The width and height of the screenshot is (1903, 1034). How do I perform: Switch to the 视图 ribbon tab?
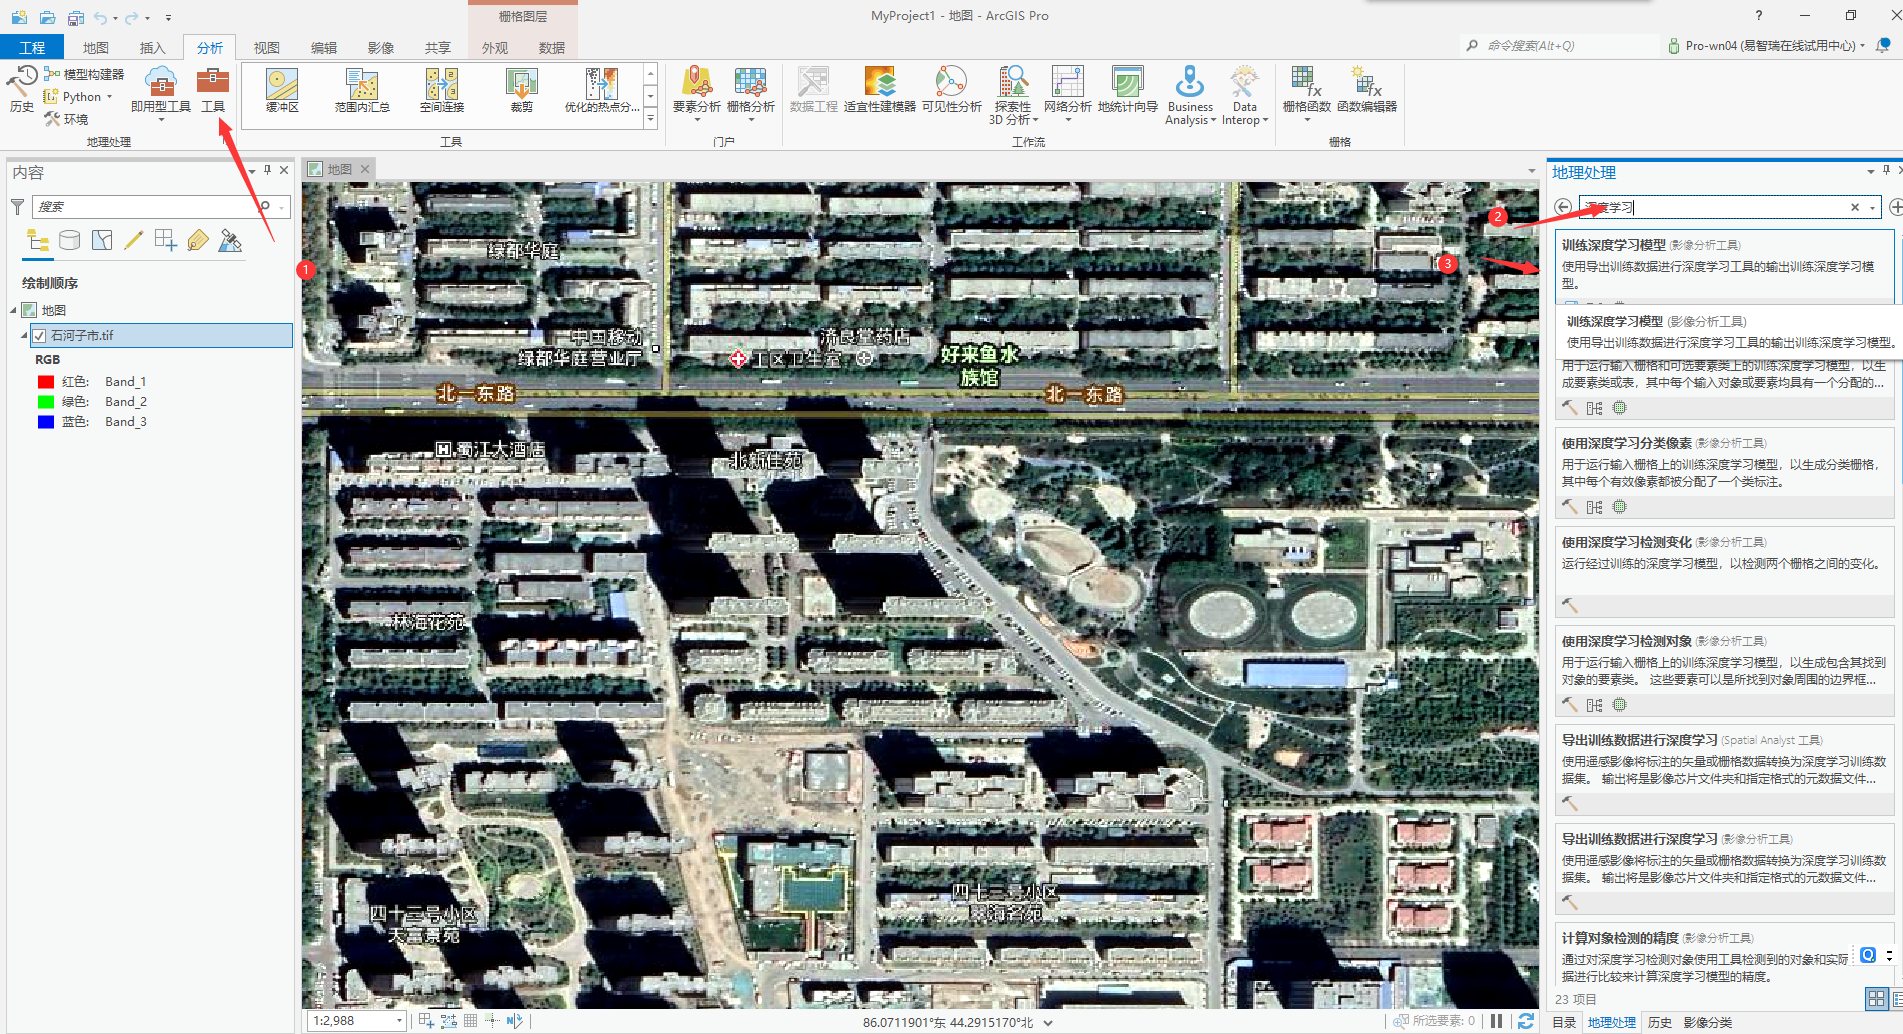[266, 47]
